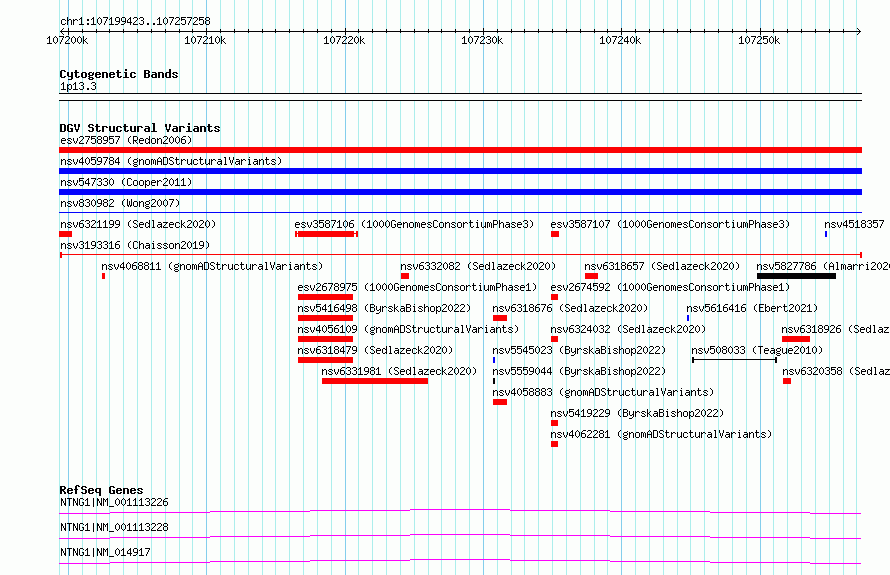Open the nsv830982 (Wong2007) variant
The height and width of the screenshot is (575, 890).
point(120,203)
